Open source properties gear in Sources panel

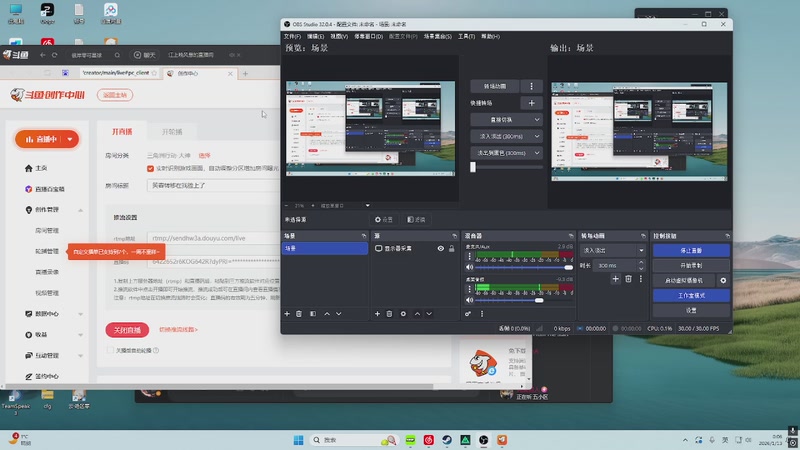[x=403, y=314]
